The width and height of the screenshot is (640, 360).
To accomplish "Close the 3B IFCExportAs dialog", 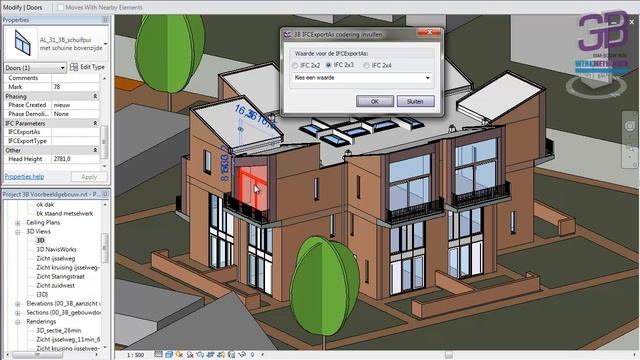I will tap(429, 33).
